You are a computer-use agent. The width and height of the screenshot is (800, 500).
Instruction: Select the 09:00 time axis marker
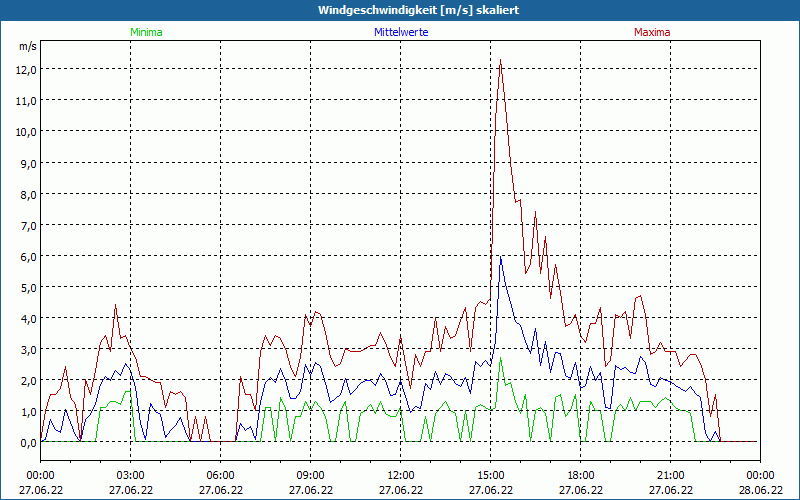click(x=310, y=475)
